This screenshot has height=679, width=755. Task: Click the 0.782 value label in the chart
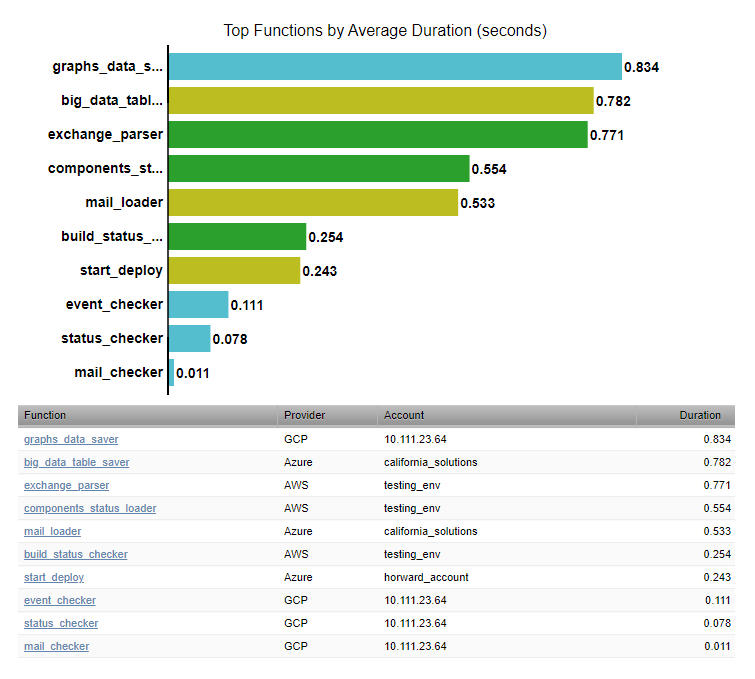point(613,101)
